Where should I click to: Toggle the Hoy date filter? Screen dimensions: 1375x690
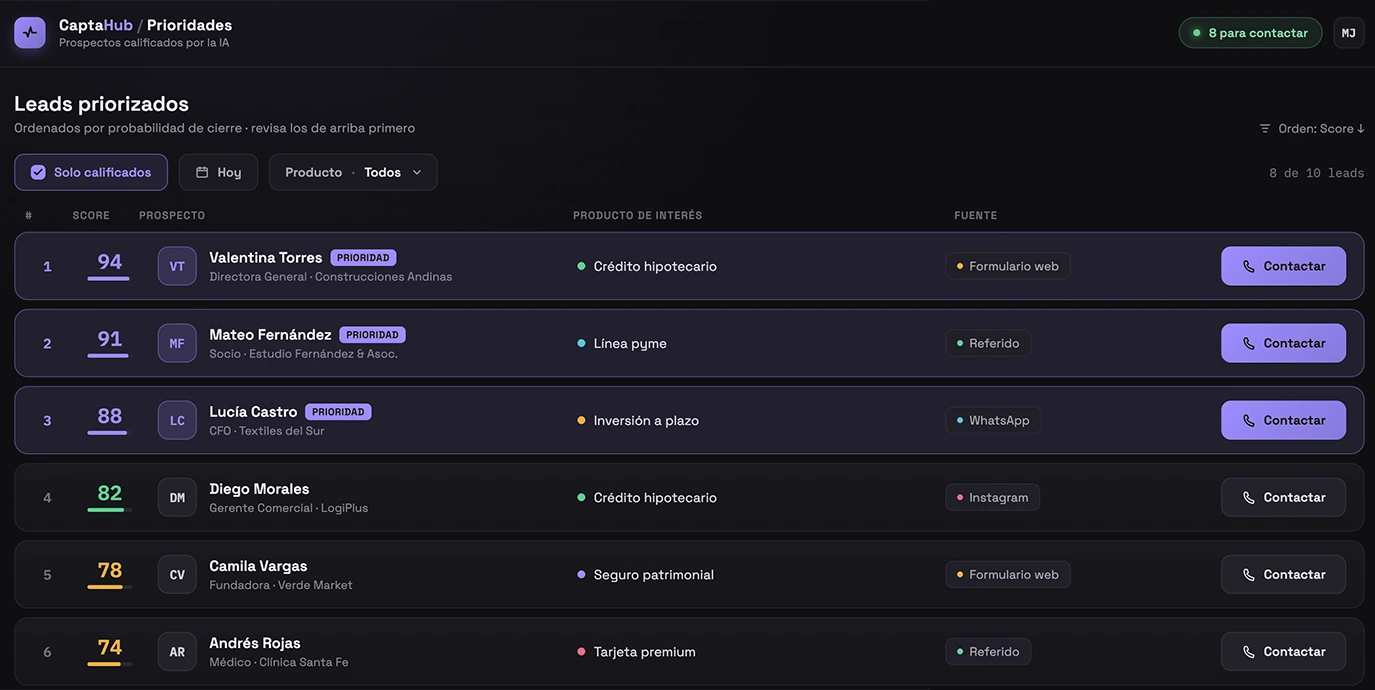218,172
